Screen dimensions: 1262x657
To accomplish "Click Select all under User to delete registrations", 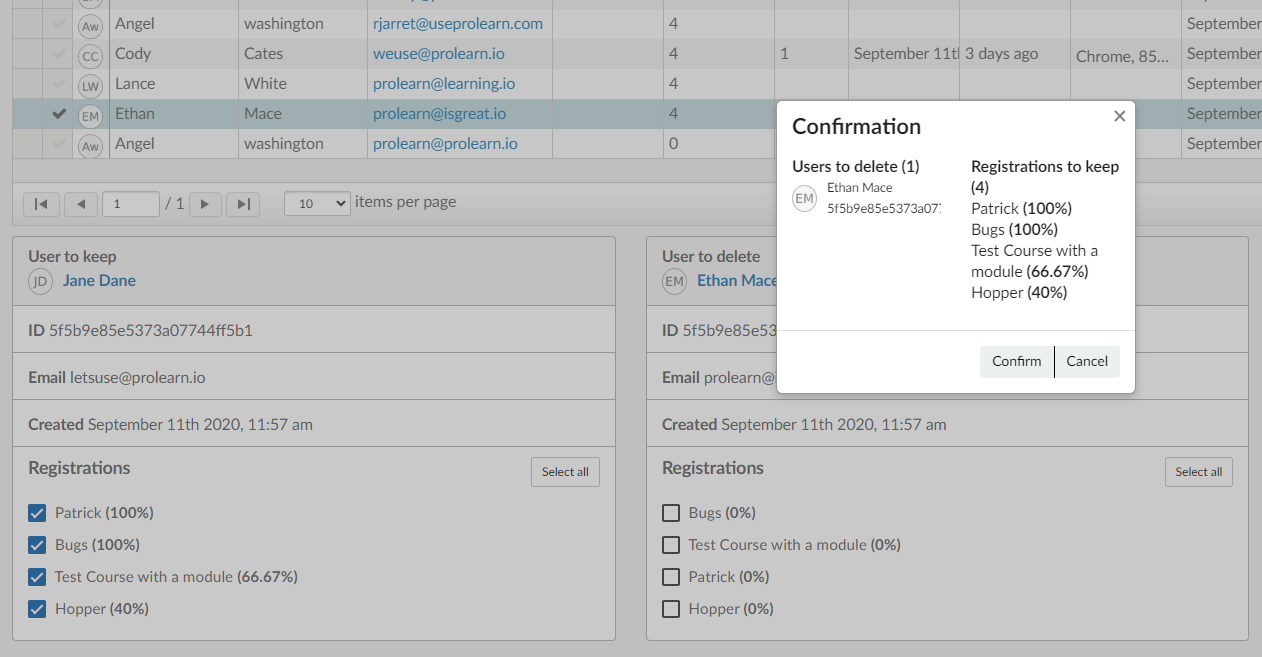I will tap(1198, 471).
